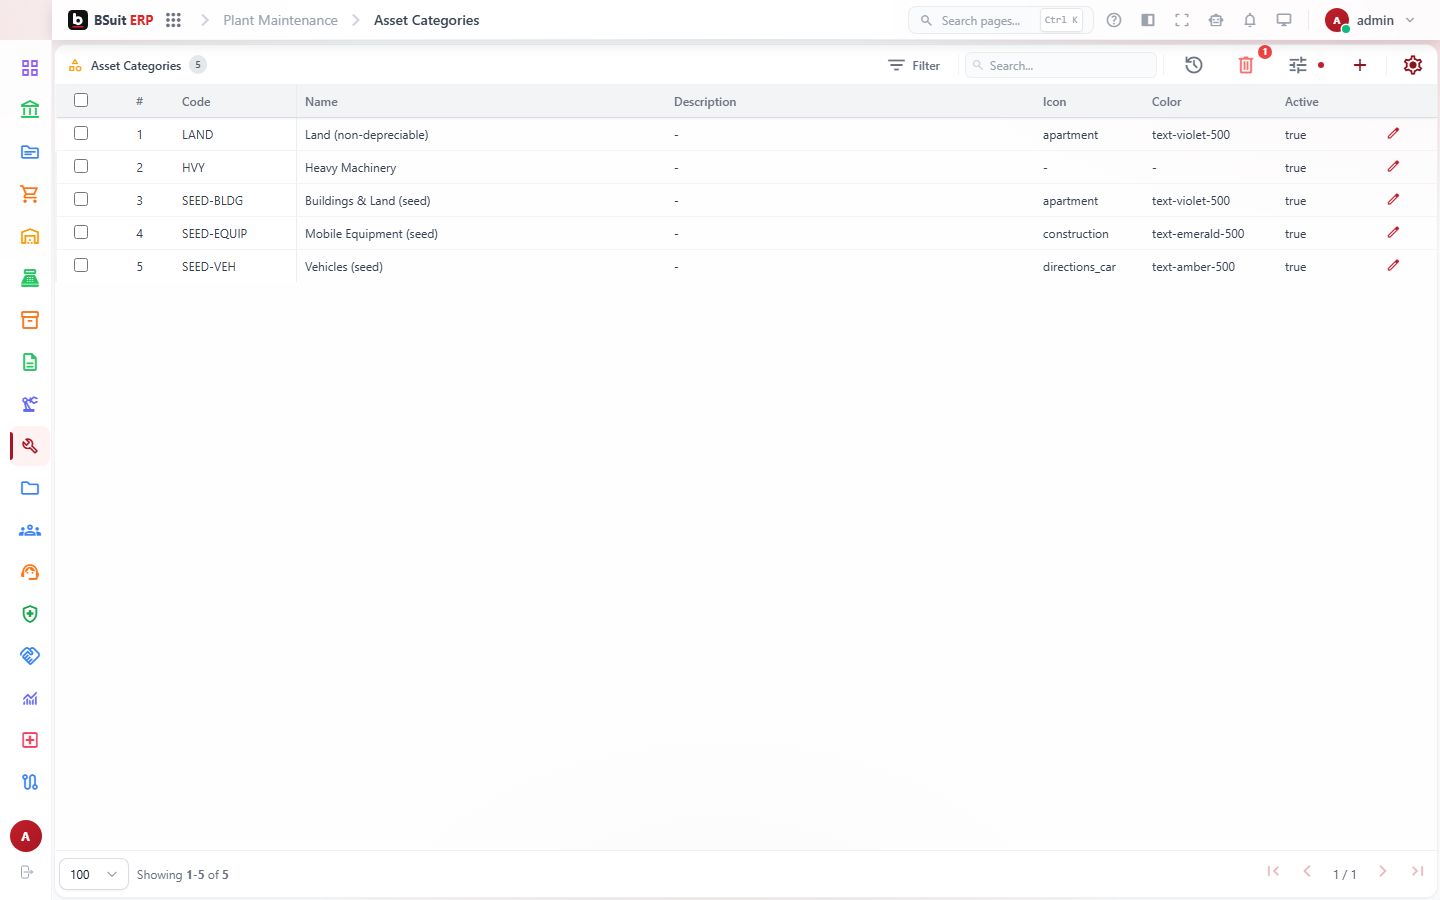Image resolution: width=1440 pixels, height=900 pixels.
Task: Select the 'text-emerald-500' color cell
Action: coord(1198,234)
